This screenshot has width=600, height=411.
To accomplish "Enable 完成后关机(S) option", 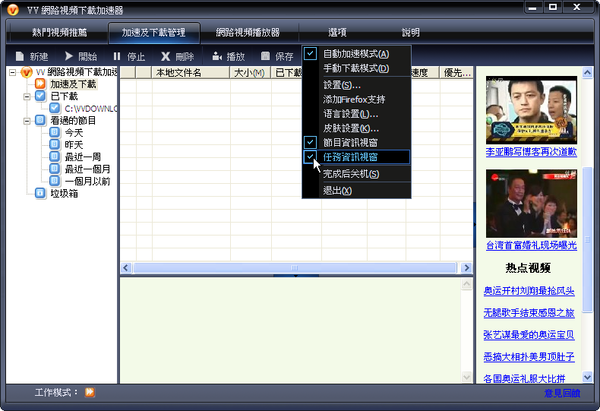I will (x=357, y=174).
